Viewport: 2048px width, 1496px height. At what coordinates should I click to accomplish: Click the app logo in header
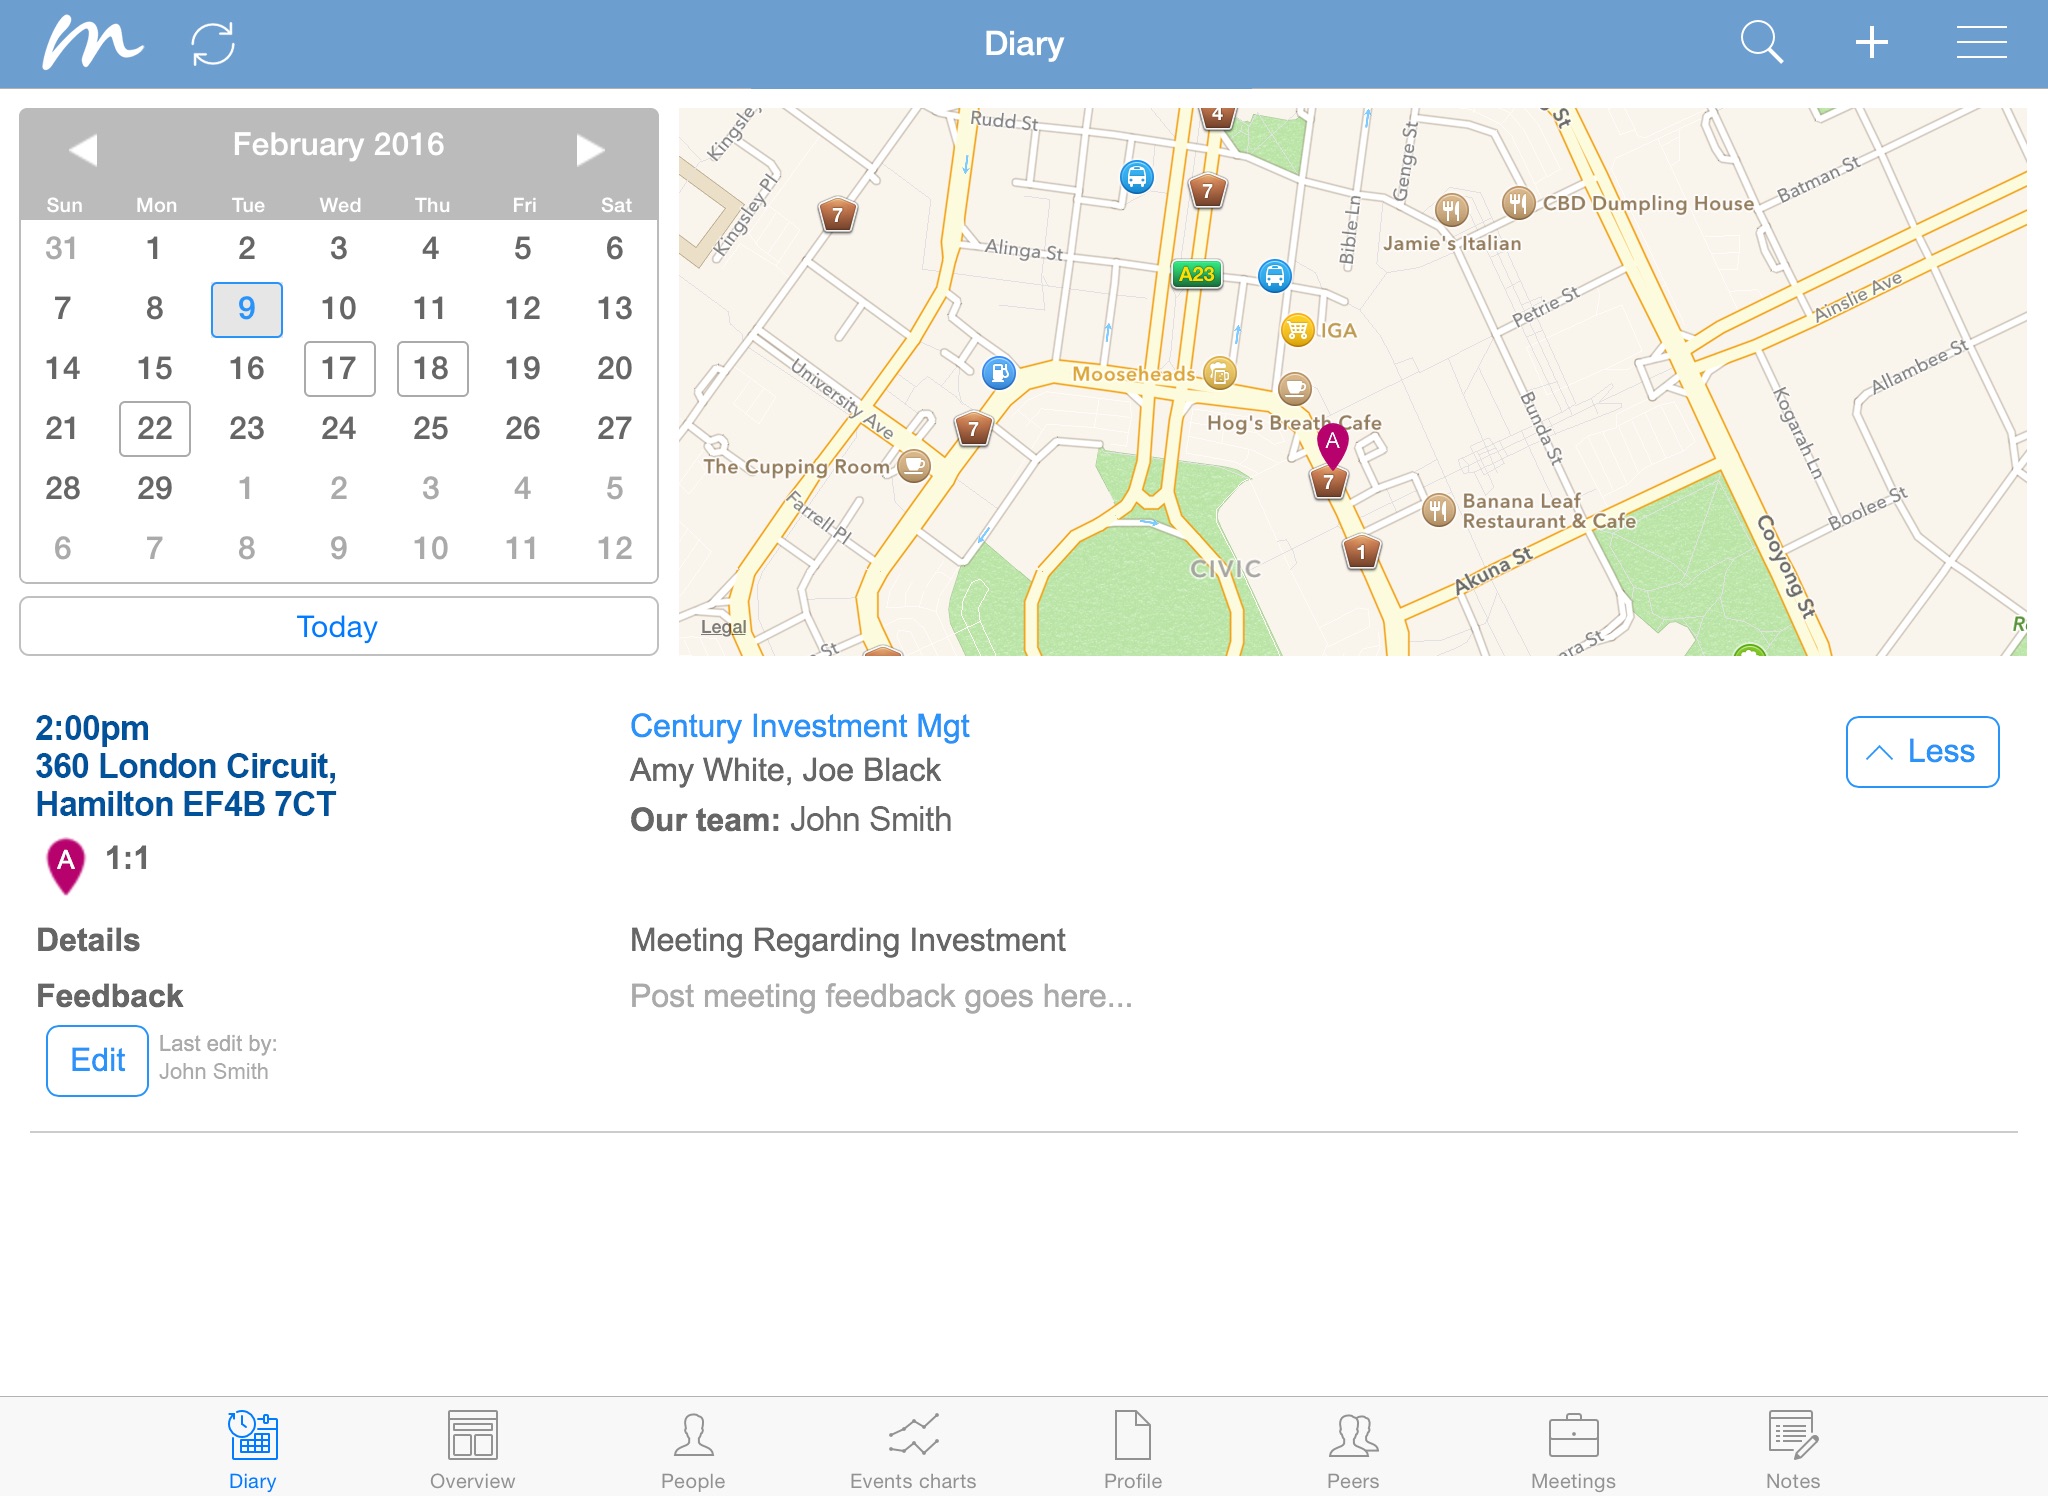point(92,44)
